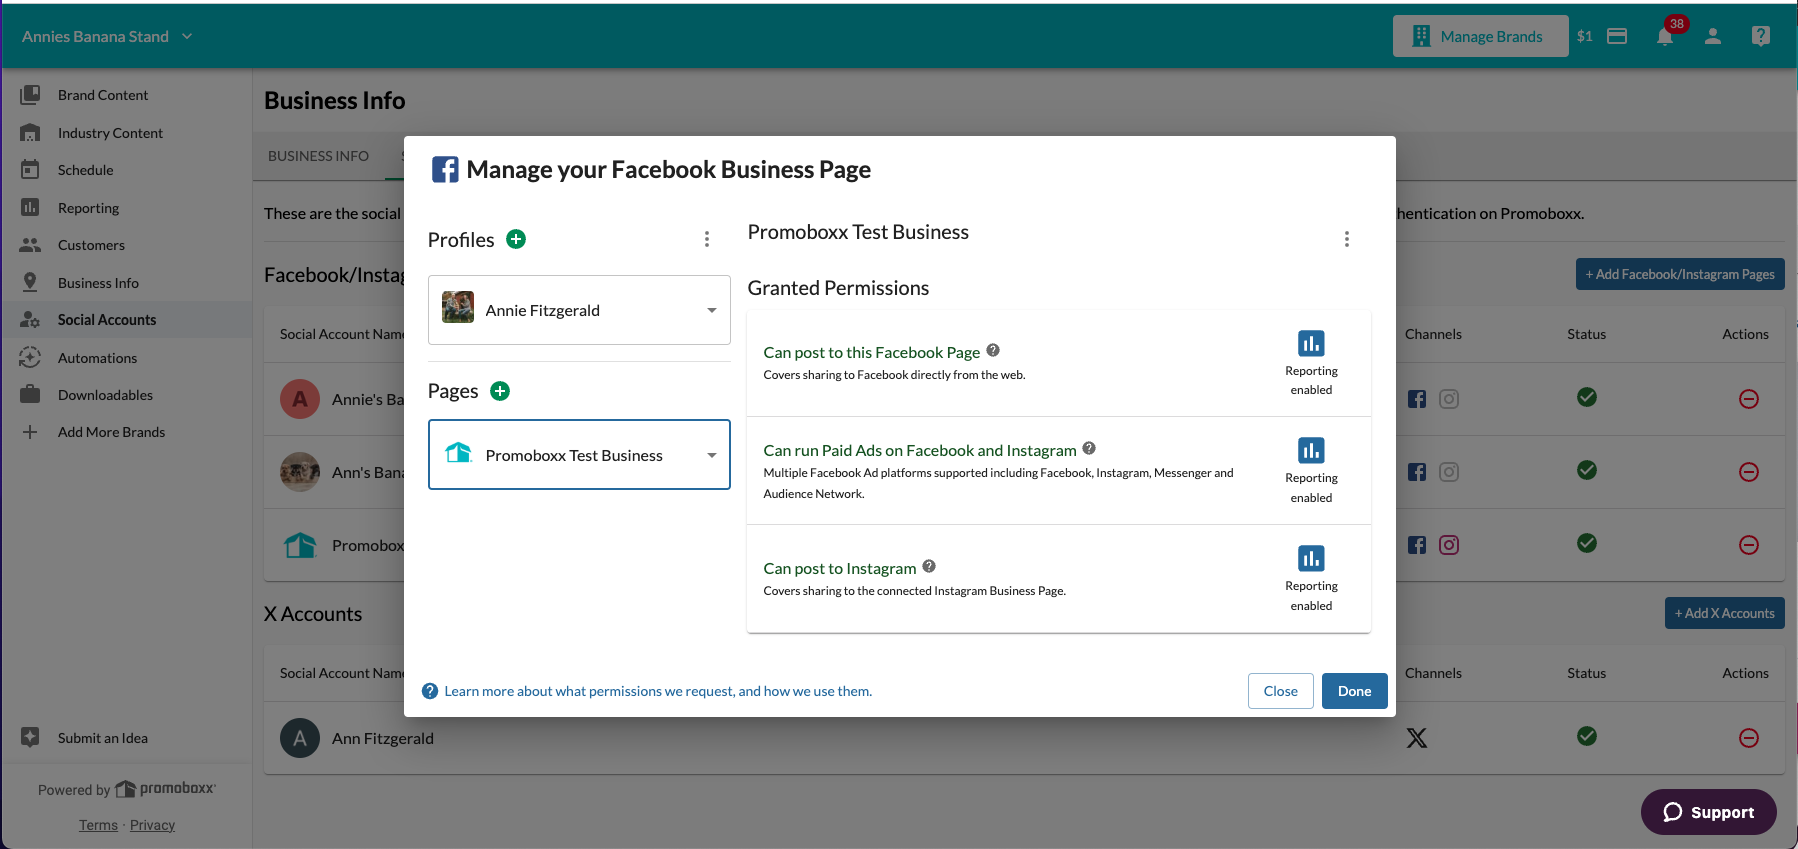Click Can post to this Facebook Page text

point(871,352)
